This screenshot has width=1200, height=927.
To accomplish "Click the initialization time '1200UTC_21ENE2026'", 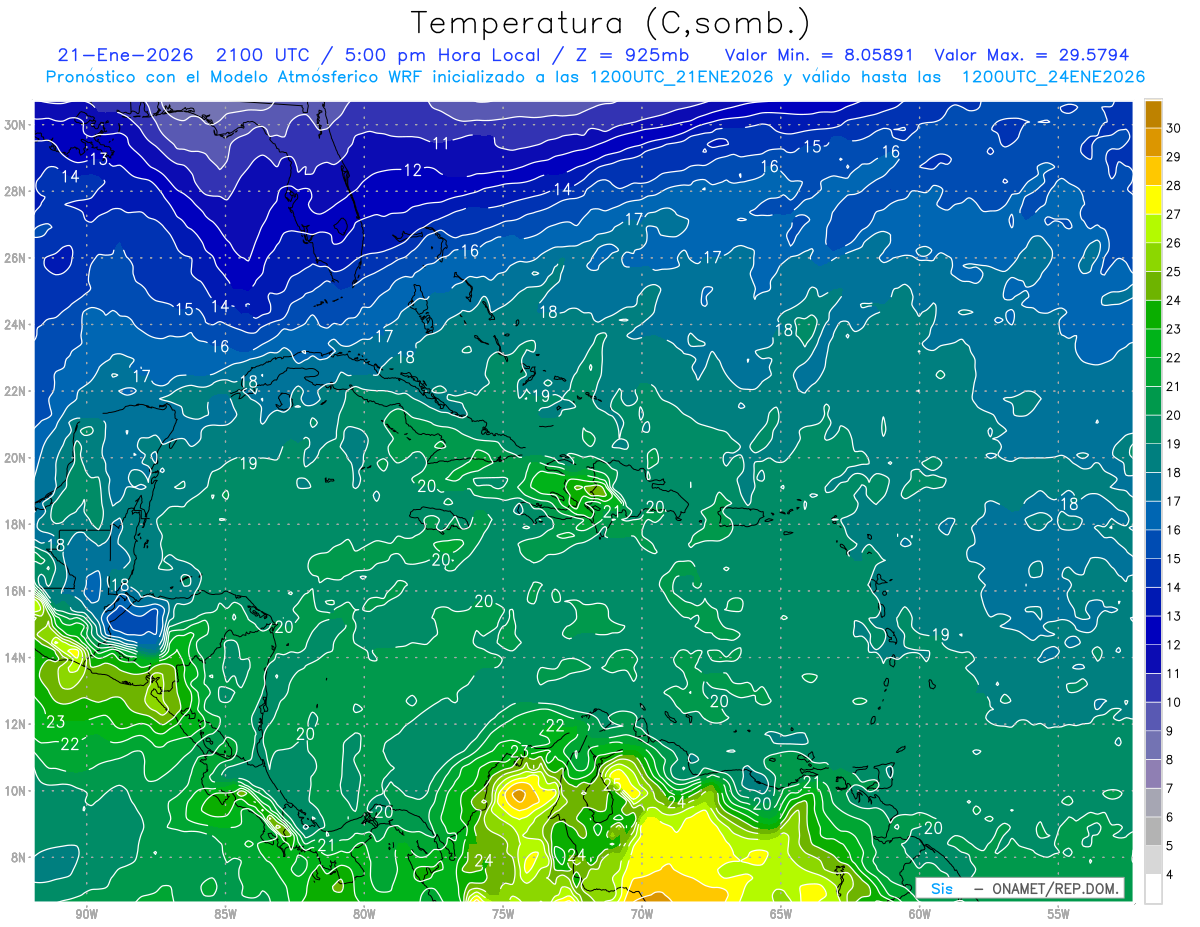I will [x=682, y=77].
